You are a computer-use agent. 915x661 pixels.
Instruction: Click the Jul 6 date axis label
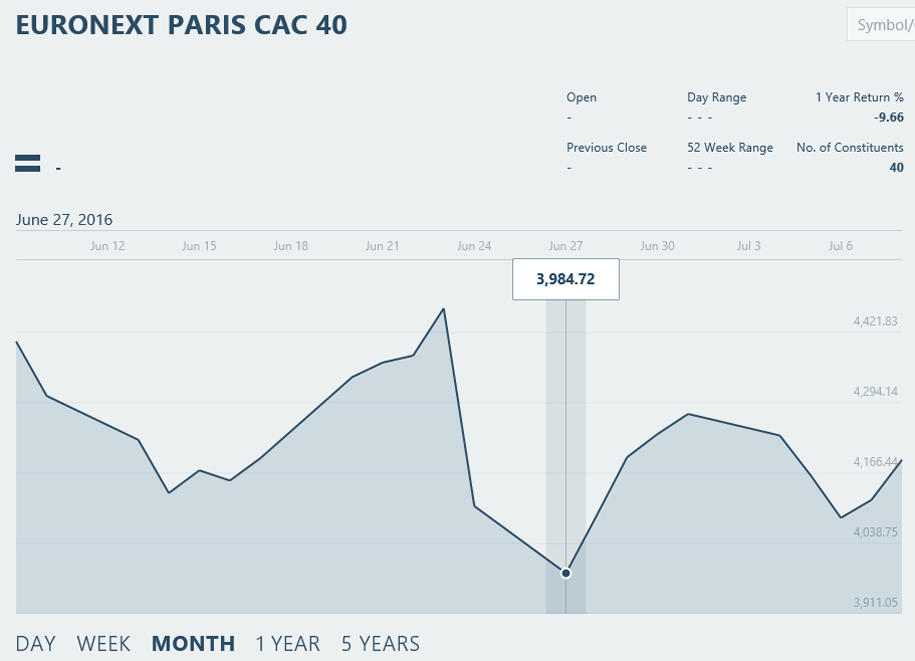click(840, 246)
